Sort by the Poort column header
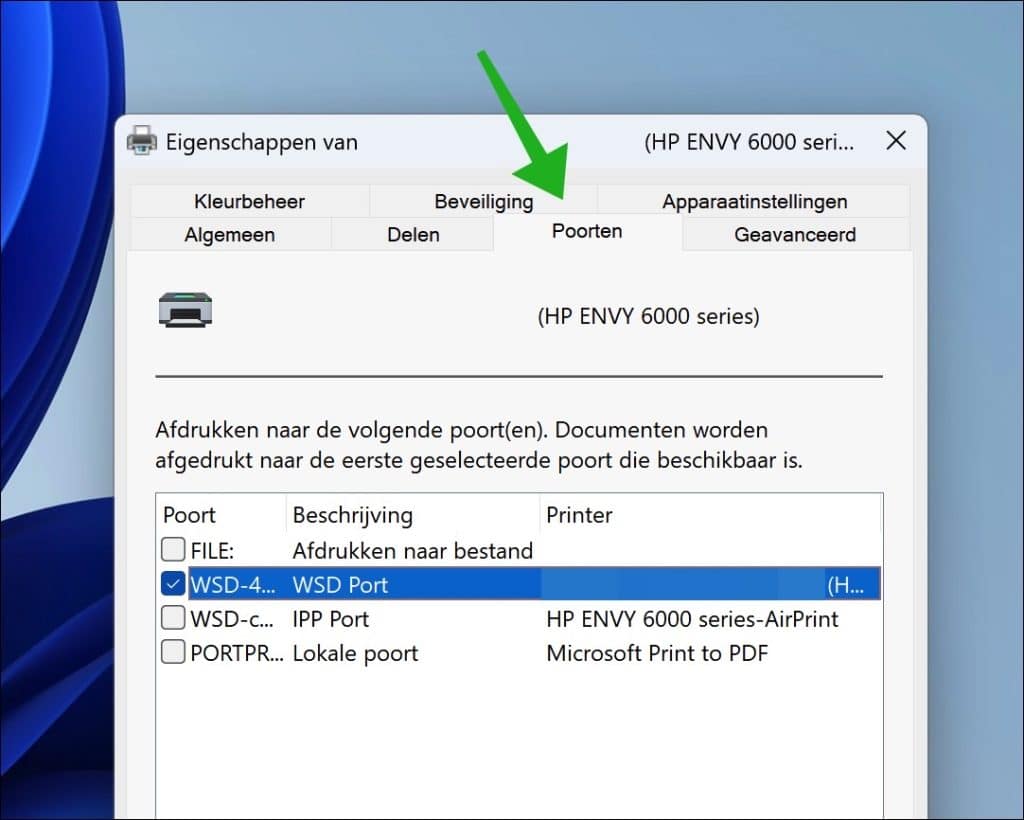Viewport: 1024px width, 820px height. point(221,515)
